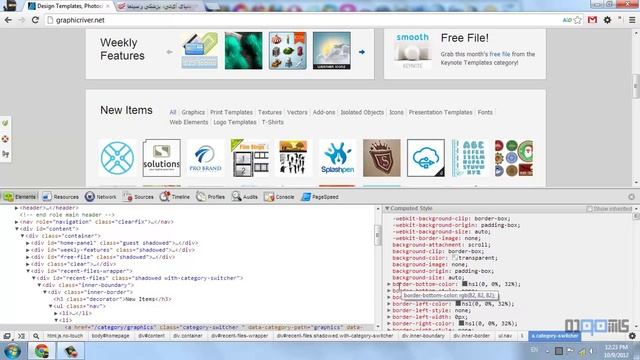Image resolution: width=640 pixels, height=360 pixels.
Task: Open the green abstract Weekly Features thumbnail
Action: click(x=244, y=51)
